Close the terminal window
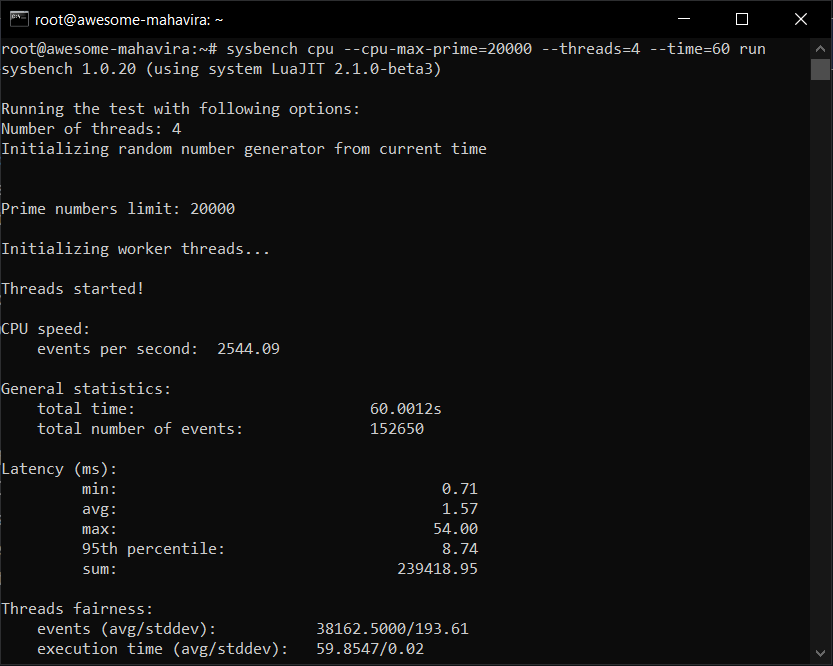This screenshot has width=833, height=666. 801,19
